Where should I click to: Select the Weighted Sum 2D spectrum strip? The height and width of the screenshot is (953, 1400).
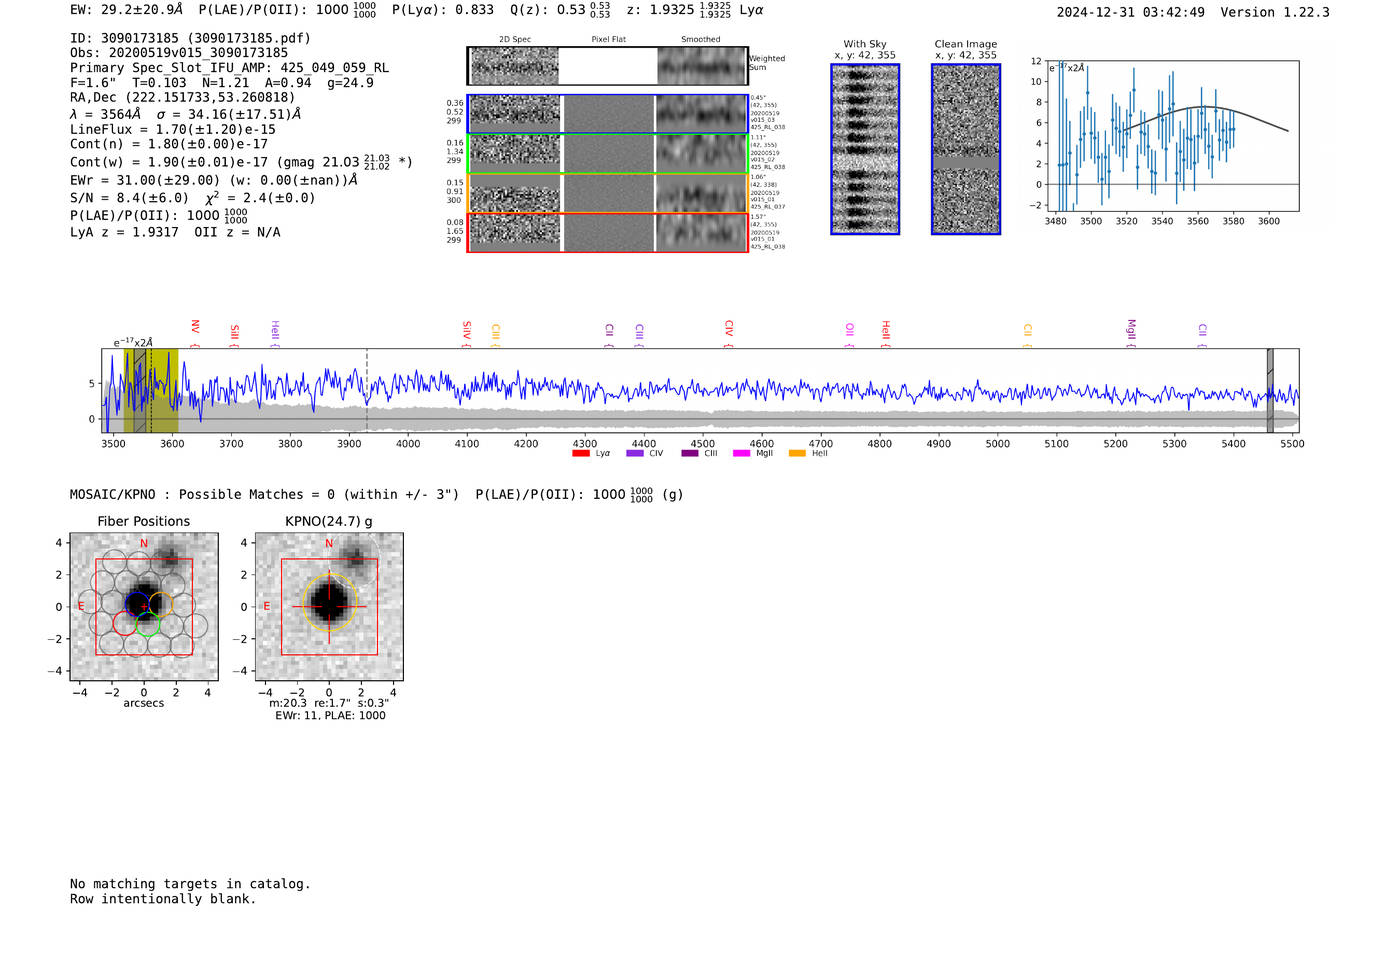tap(515, 66)
